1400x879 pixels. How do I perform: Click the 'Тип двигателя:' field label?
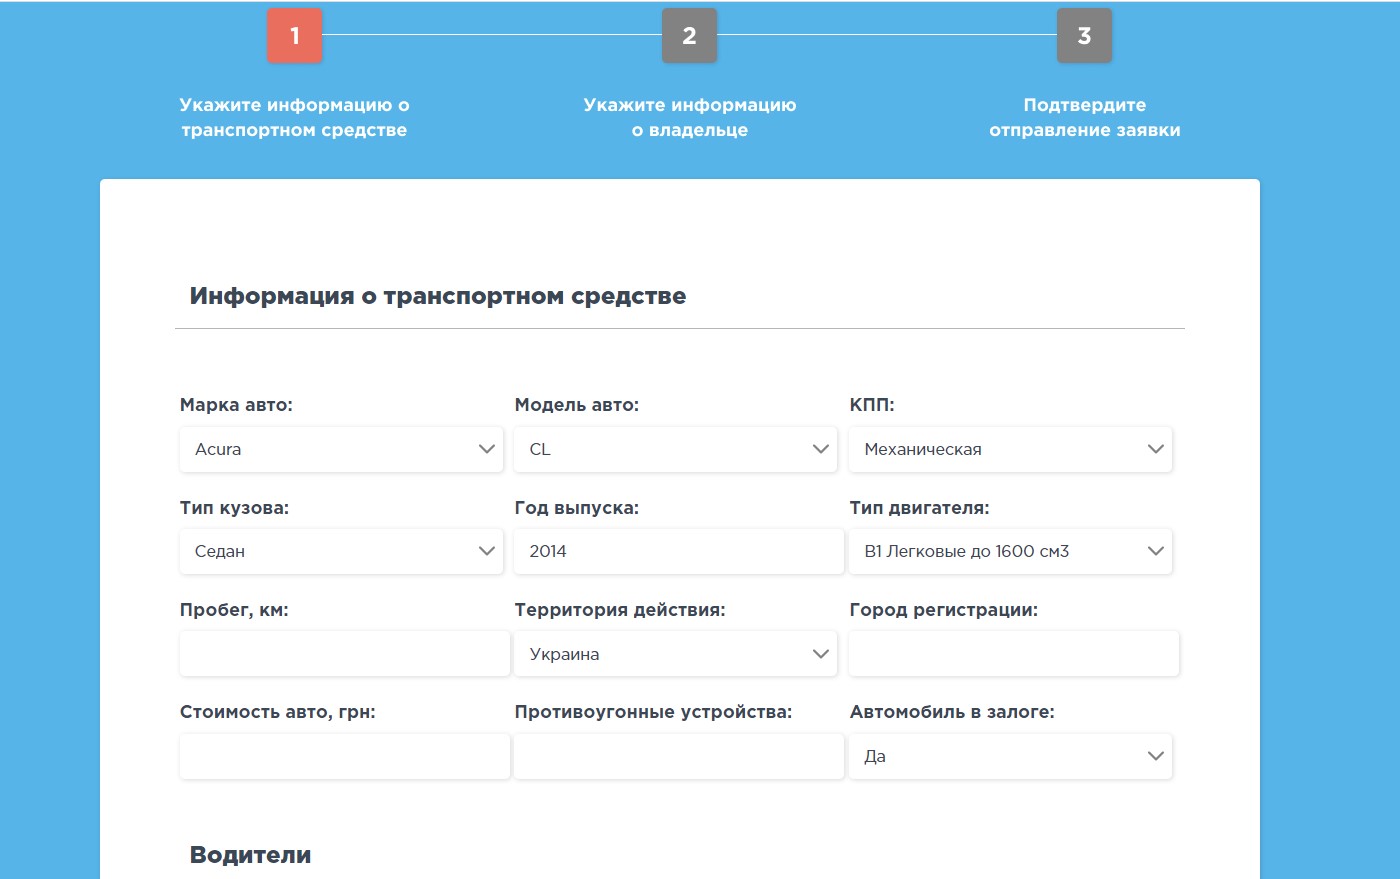click(920, 508)
